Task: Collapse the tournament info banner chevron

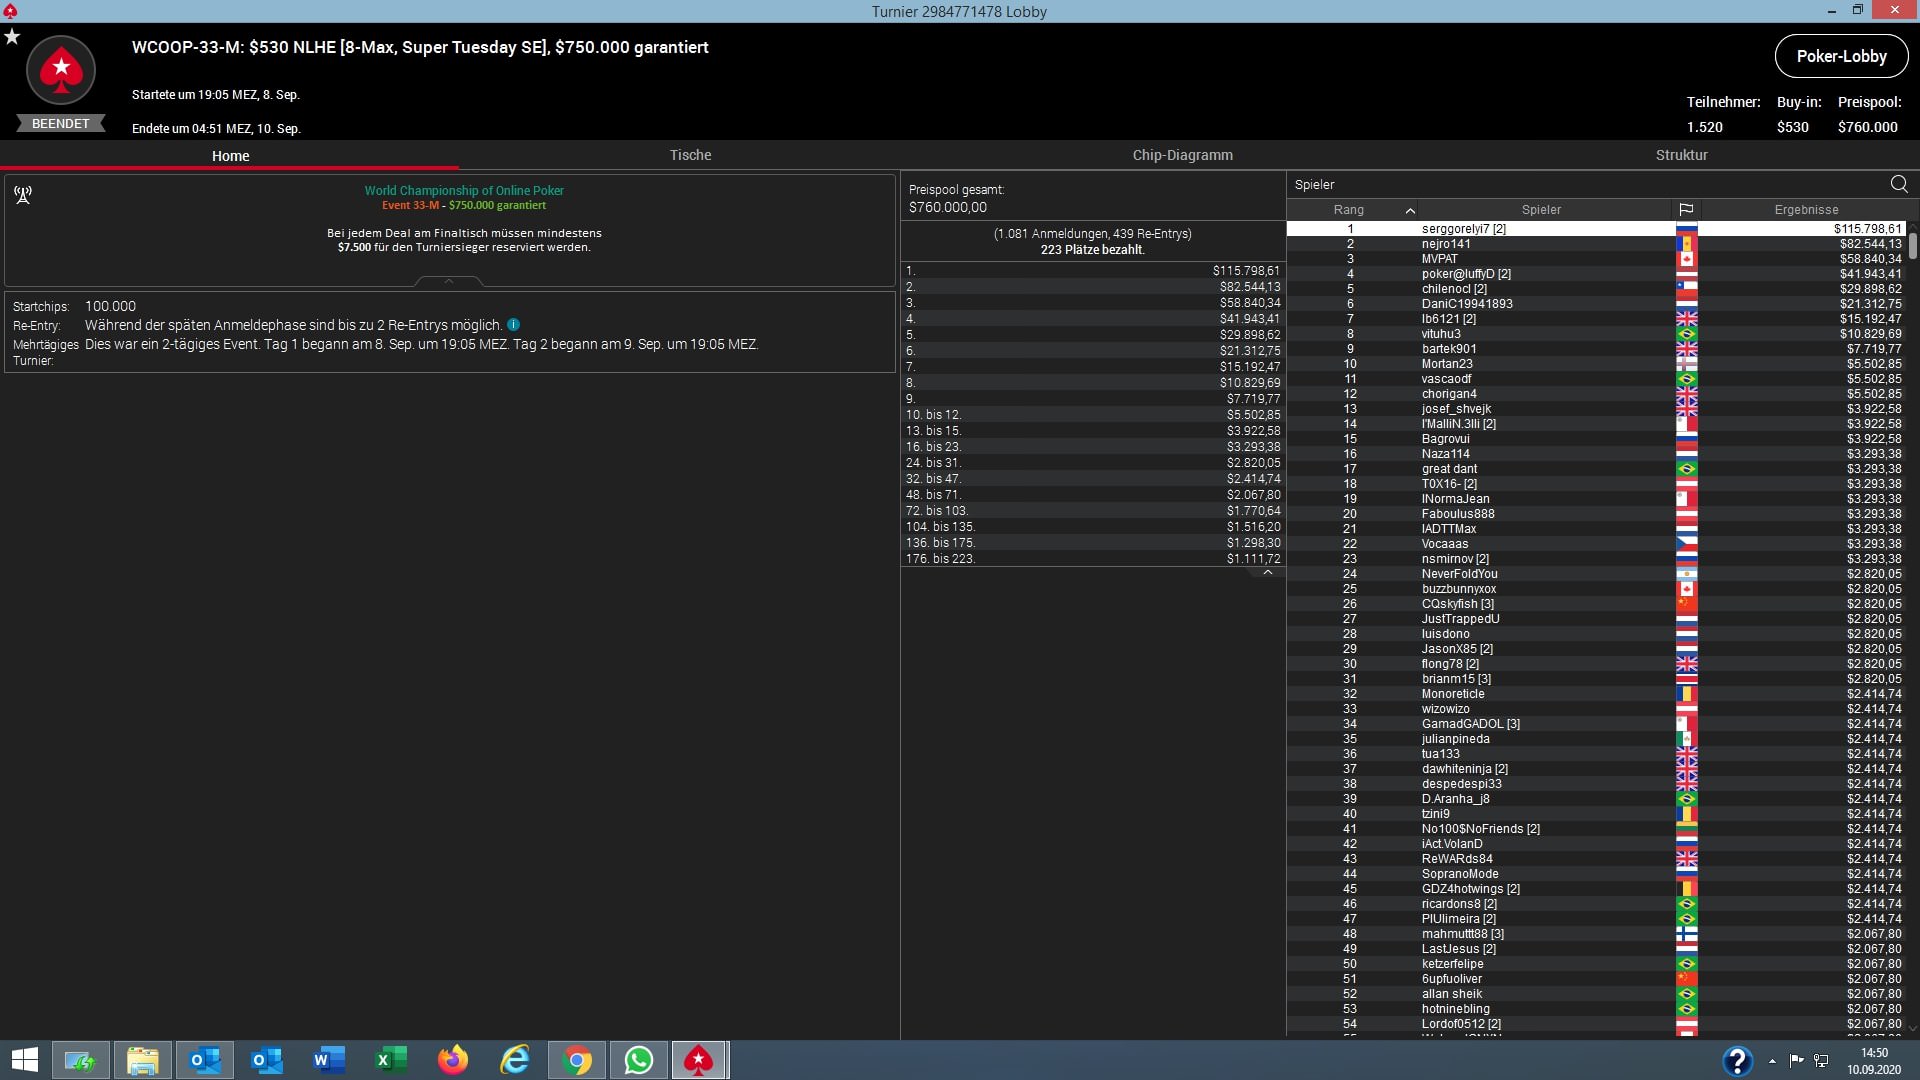Action: (449, 281)
